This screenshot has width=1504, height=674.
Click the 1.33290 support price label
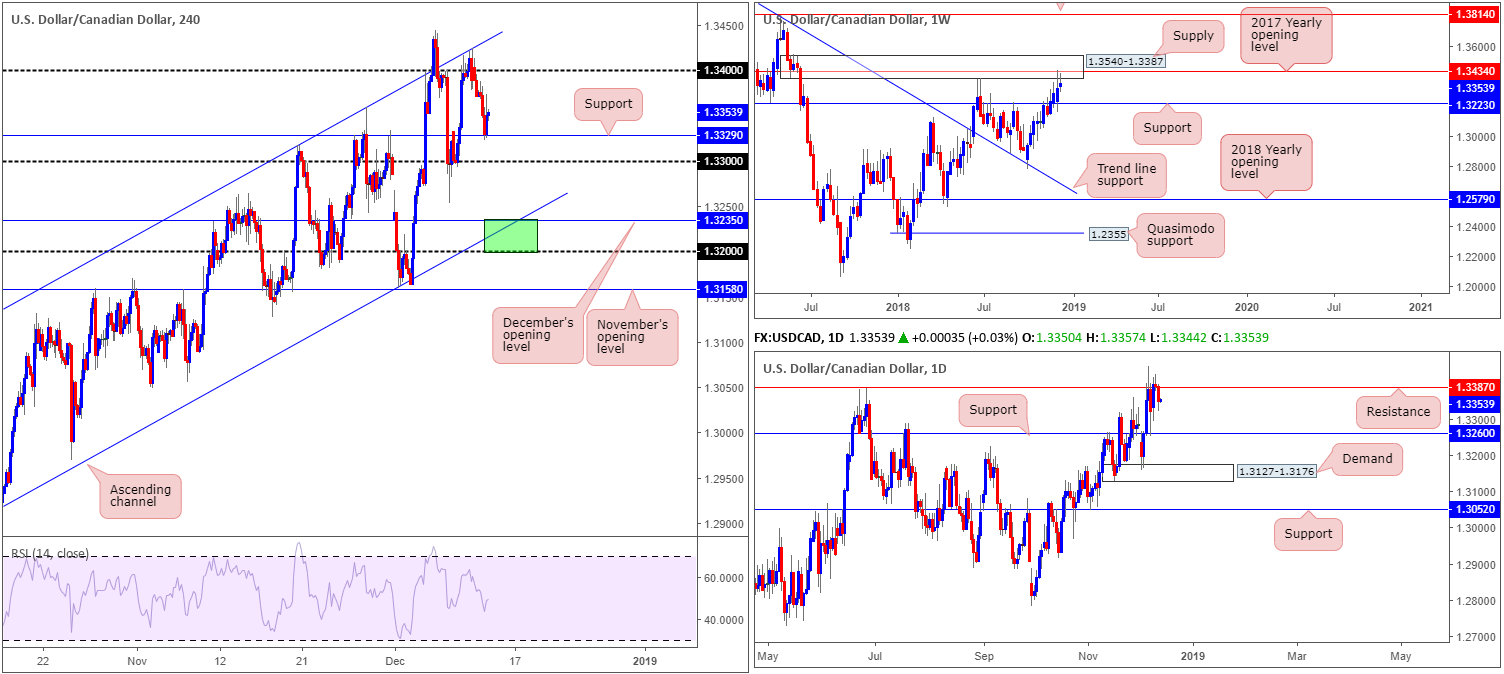tap(722, 135)
